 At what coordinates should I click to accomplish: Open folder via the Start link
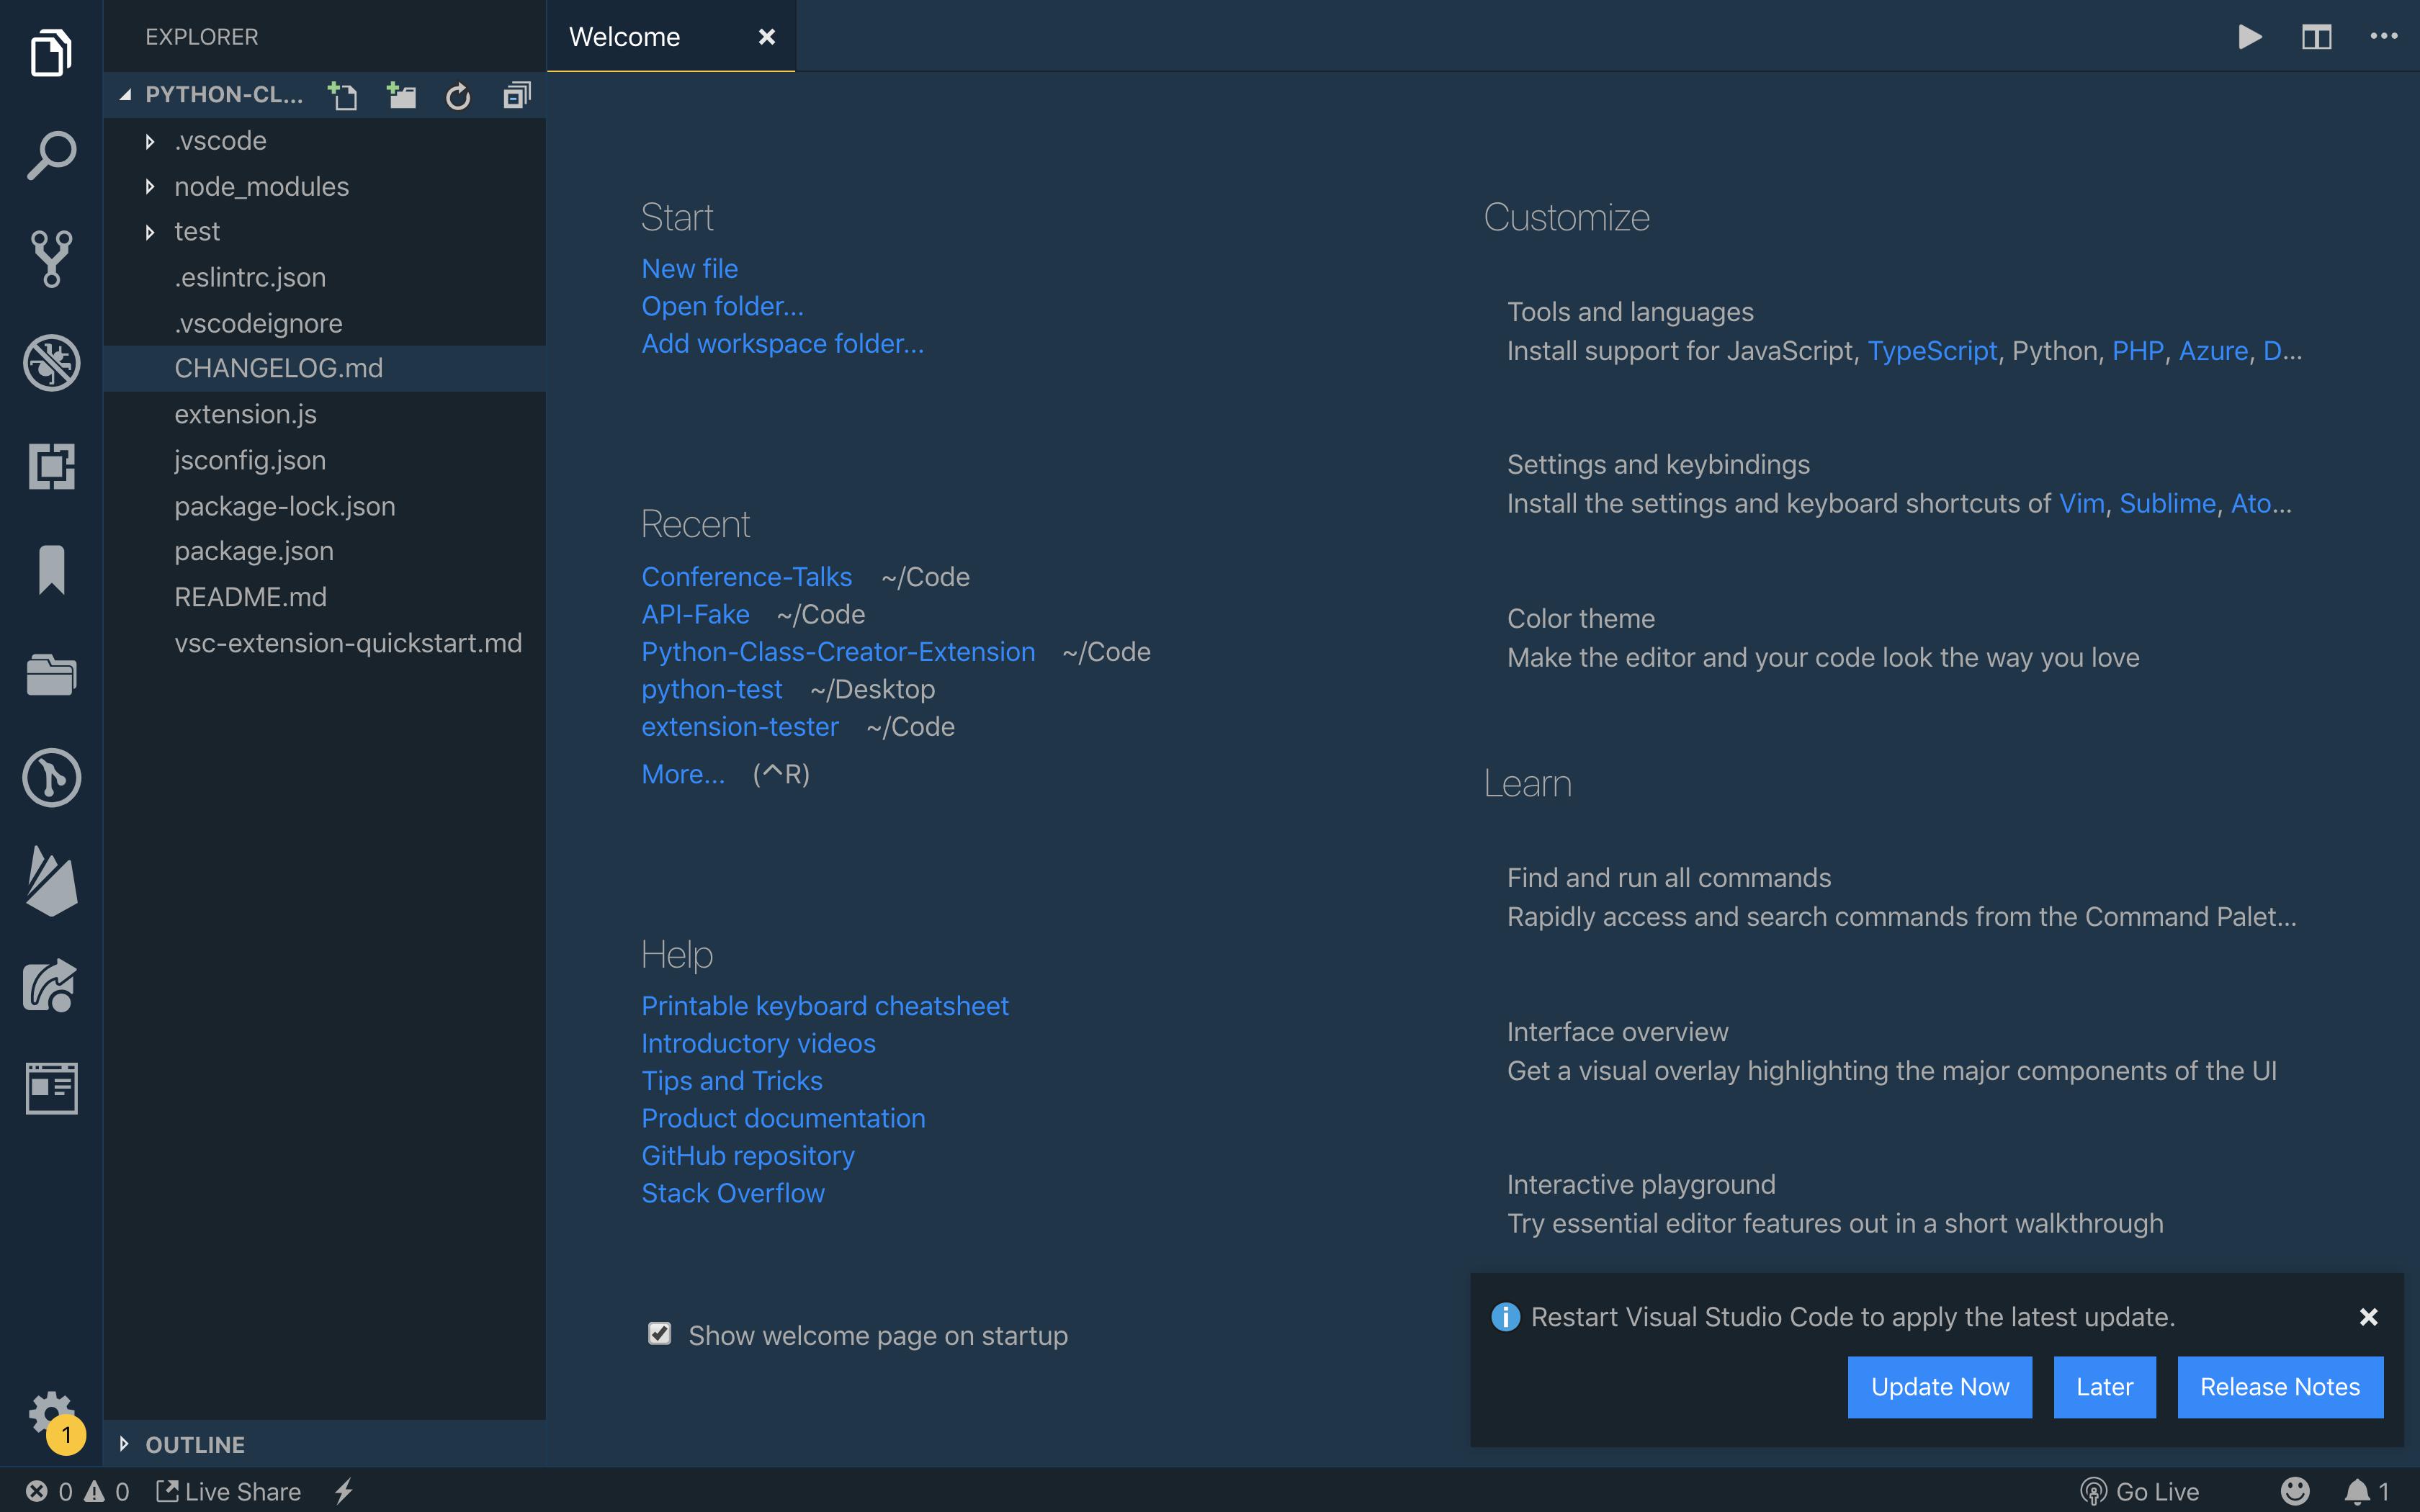tap(722, 306)
